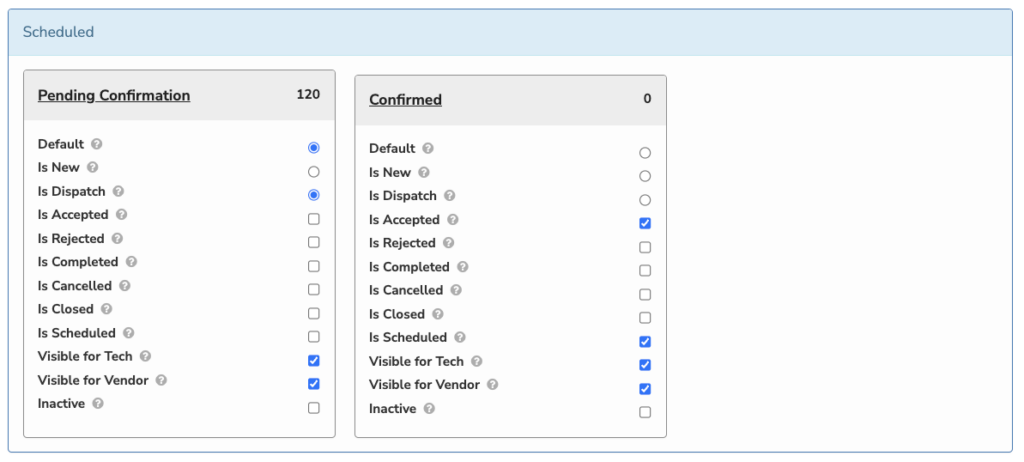This screenshot has height=462, width=1024.
Task: Select Default radio button in Confirmed panel
Action: tap(645, 153)
